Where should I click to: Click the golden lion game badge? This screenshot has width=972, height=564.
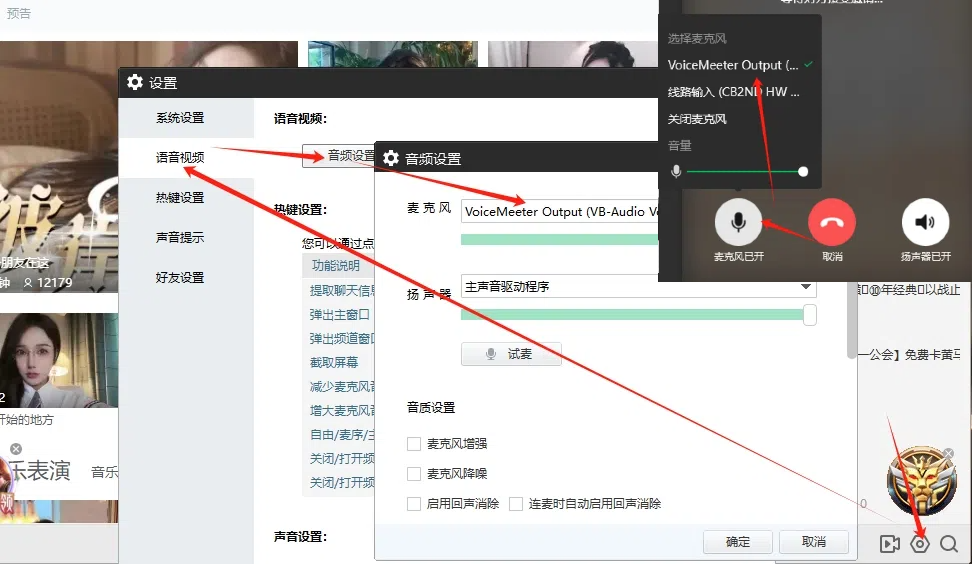click(x=921, y=482)
